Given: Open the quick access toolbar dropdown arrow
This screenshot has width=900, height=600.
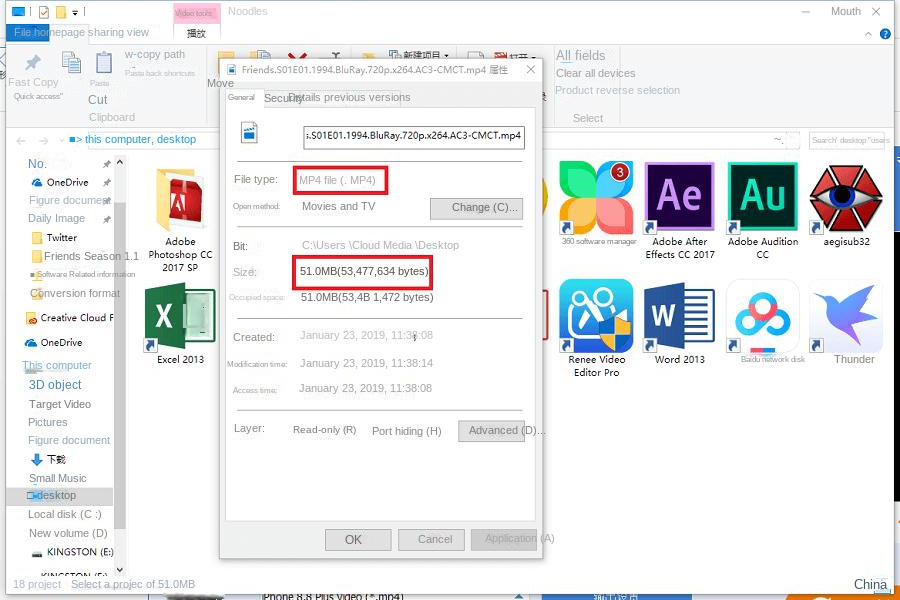Looking at the screenshot, I should [x=75, y=12].
